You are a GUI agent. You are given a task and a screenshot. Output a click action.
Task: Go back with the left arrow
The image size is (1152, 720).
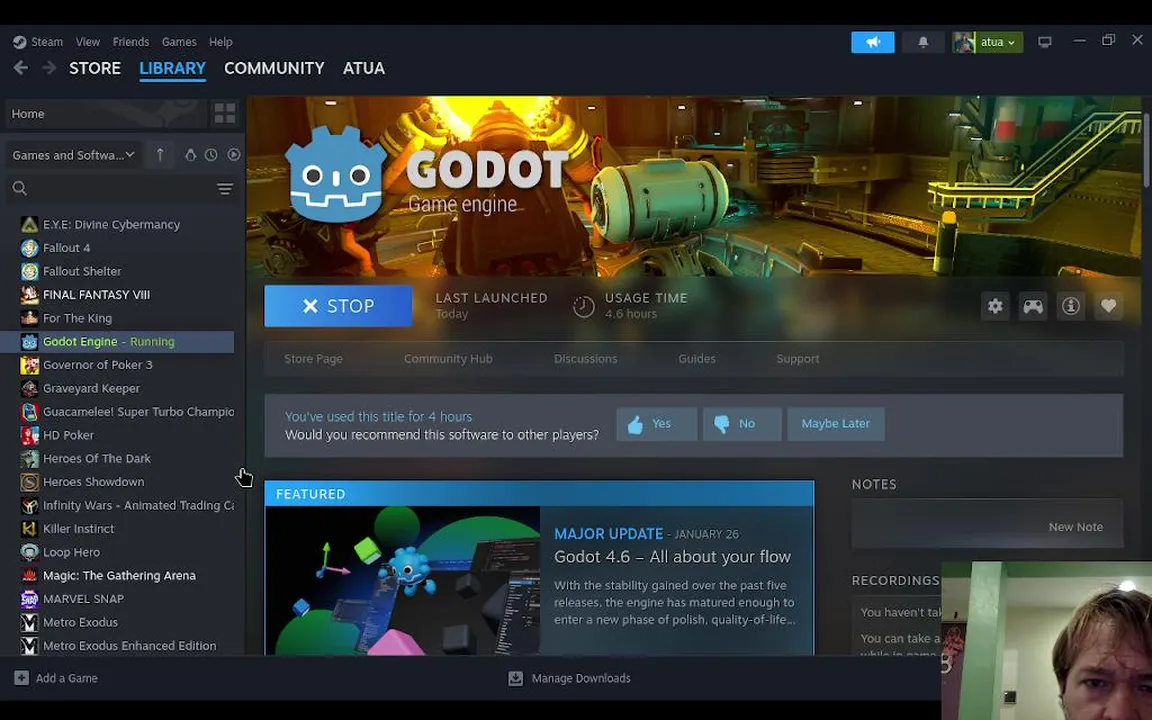(21, 68)
